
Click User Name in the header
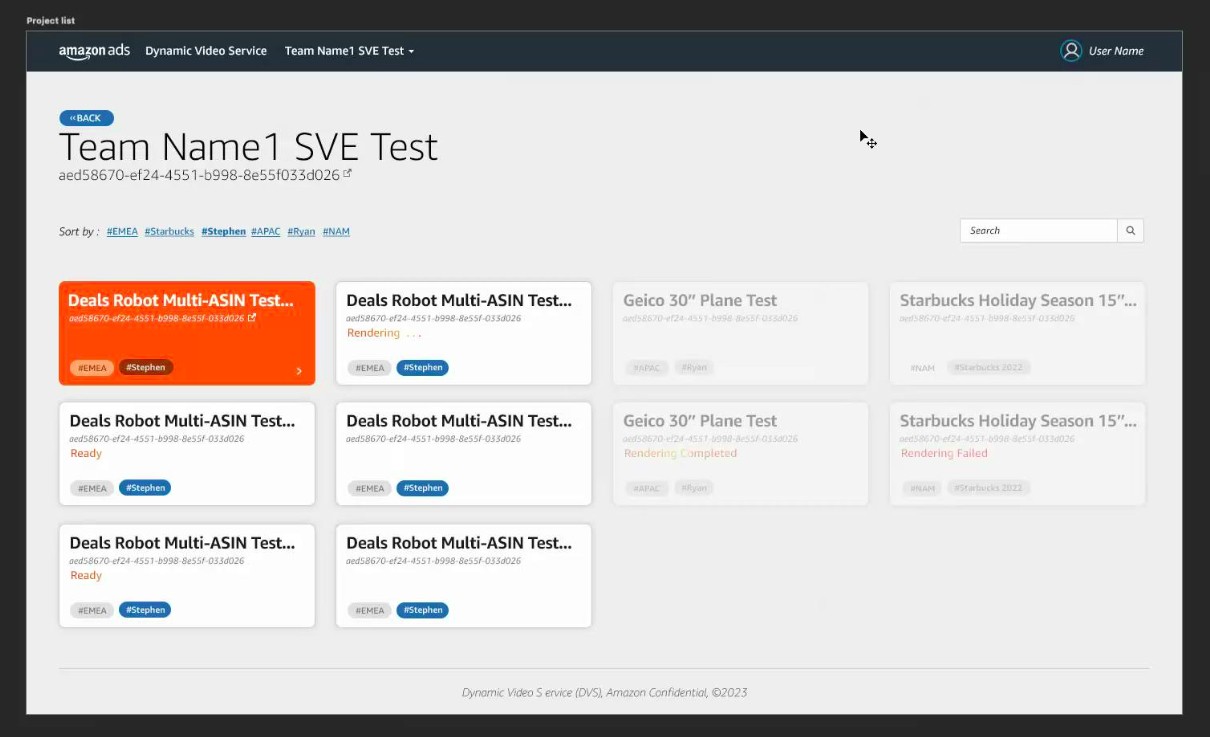pyautogui.click(x=1116, y=51)
